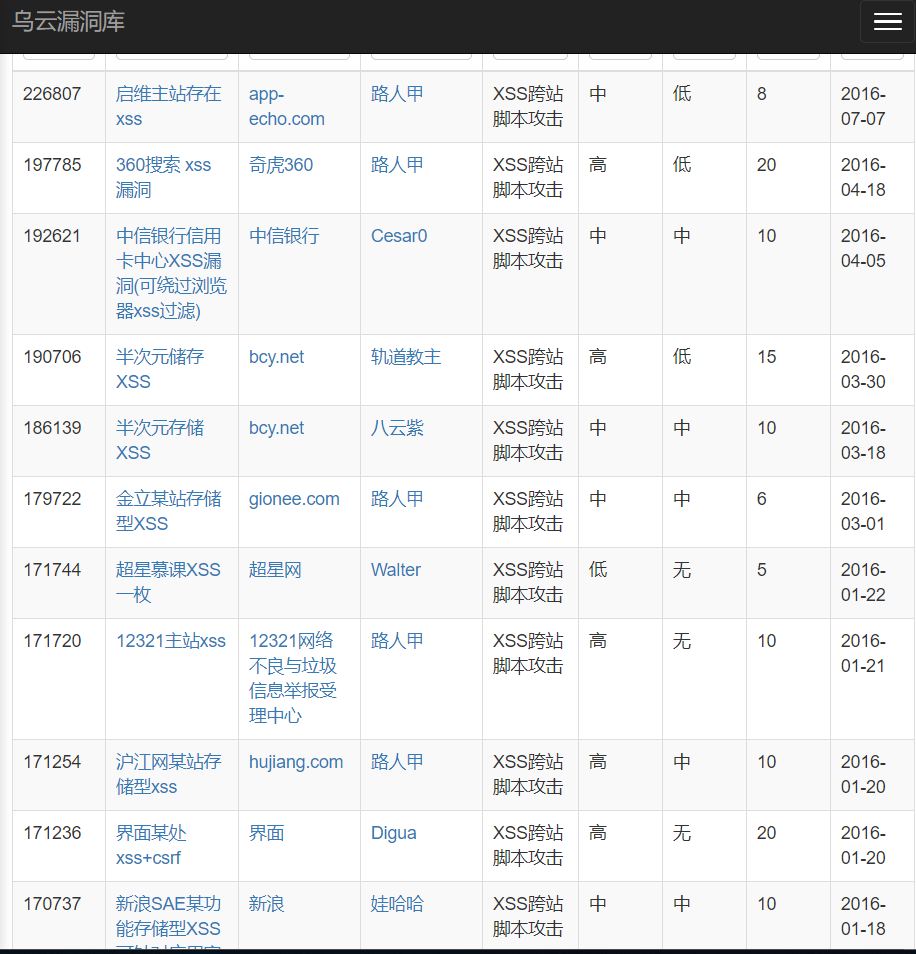The height and width of the screenshot is (954, 916).
Task: Open author 路人甲 in row 179722
Action: point(397,499)
